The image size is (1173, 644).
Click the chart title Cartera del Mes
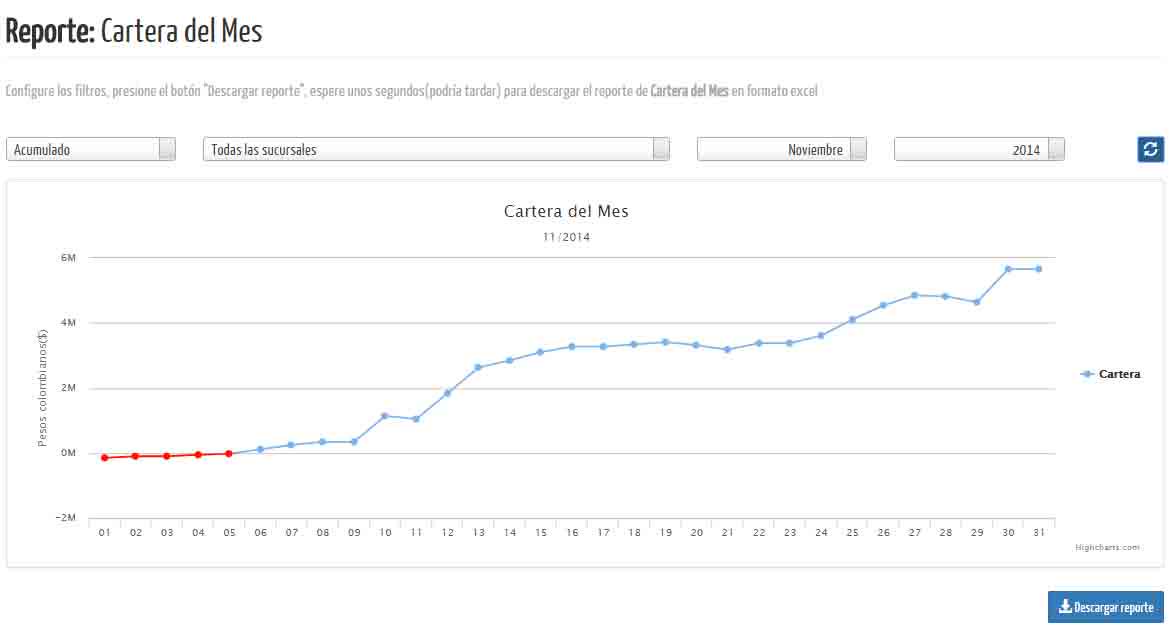tap(566, 211)
